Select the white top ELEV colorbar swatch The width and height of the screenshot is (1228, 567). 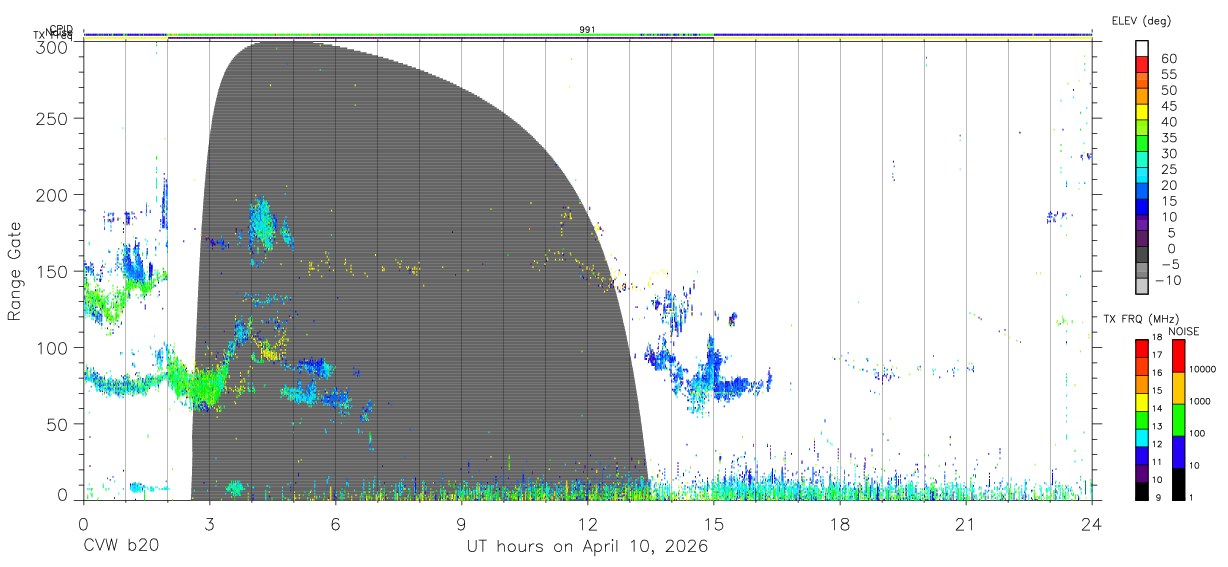[1143, 49]
